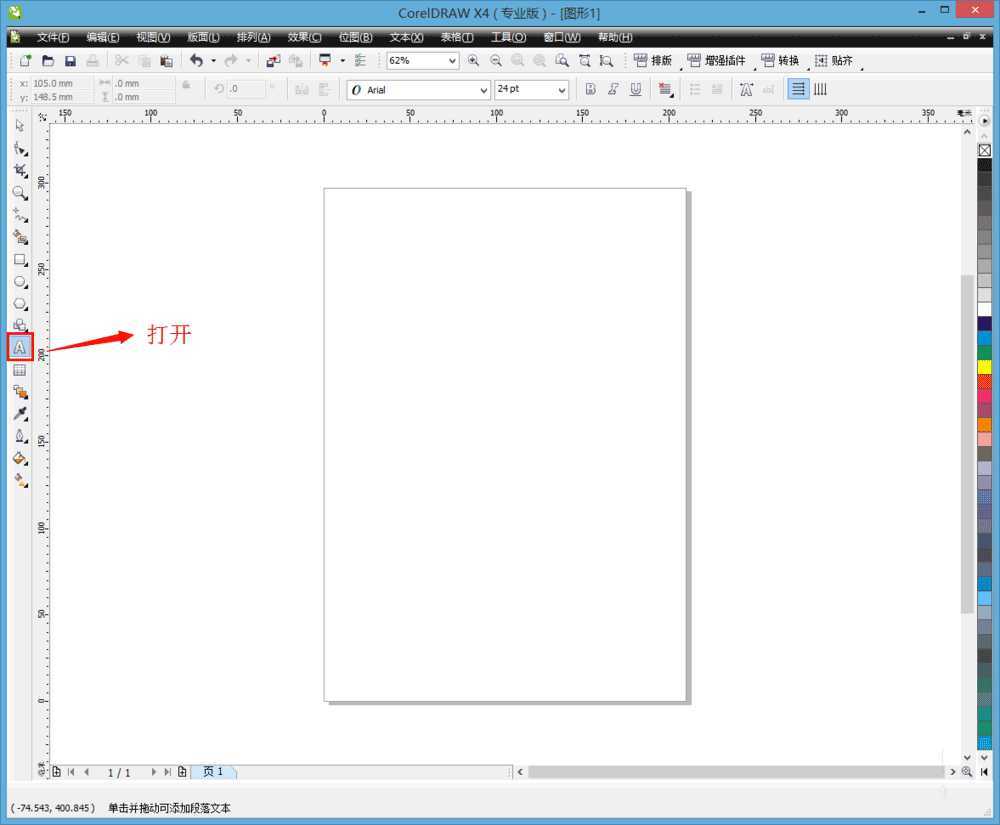Open the 62% zoom level dropdown
1000x825 pixels.
452,61
